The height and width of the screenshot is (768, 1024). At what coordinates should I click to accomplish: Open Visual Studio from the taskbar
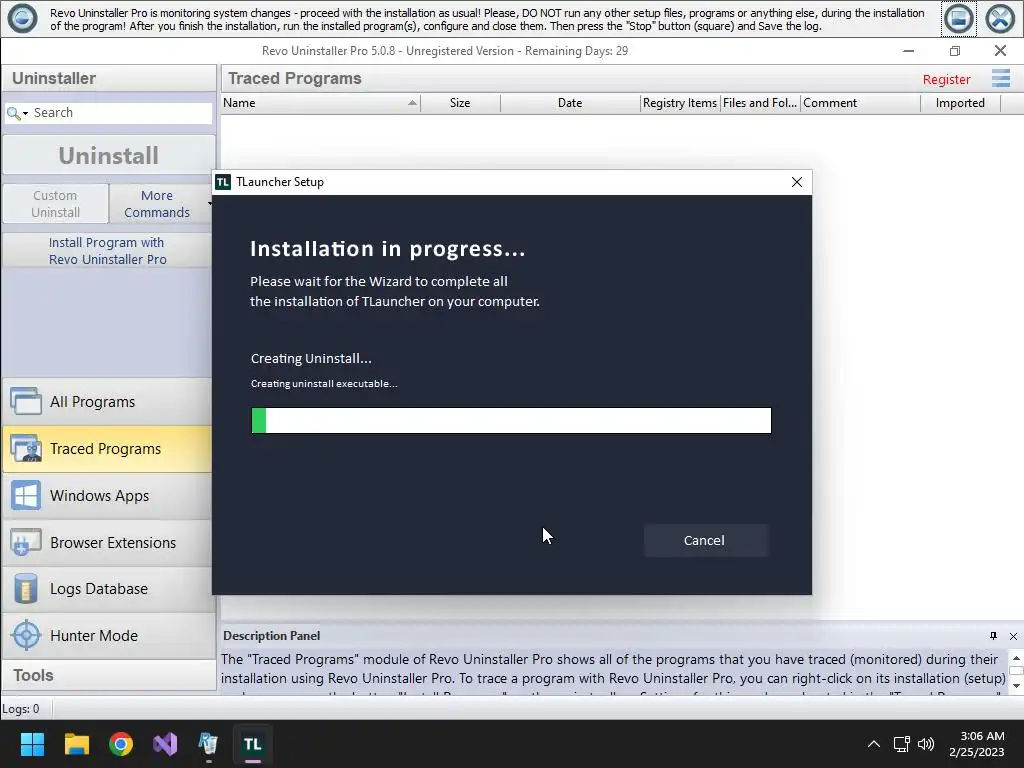(165, 744)
